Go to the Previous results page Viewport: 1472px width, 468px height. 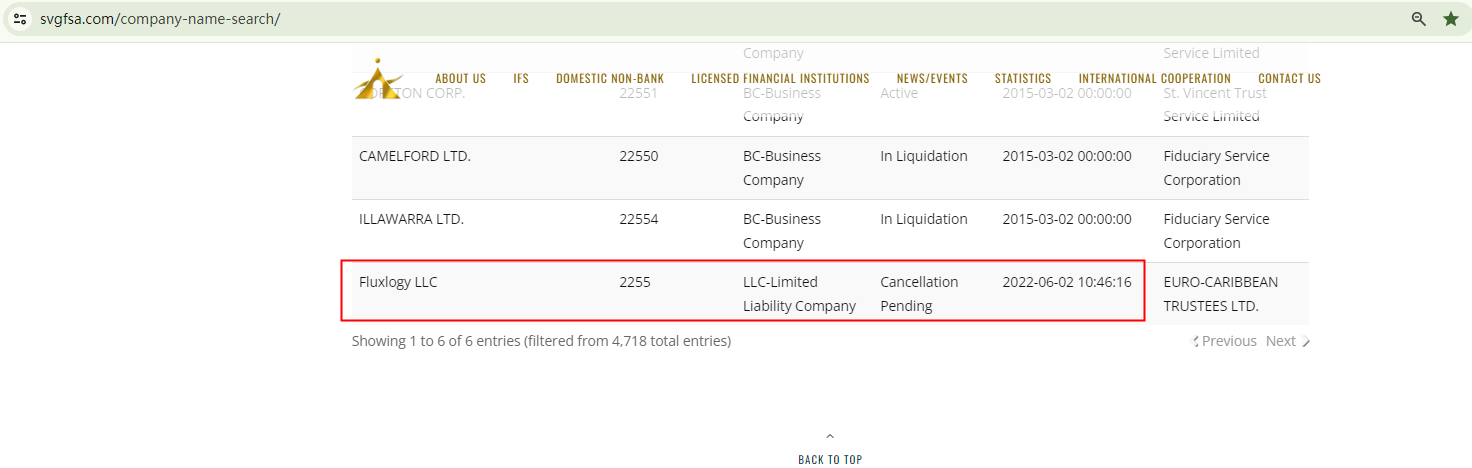[1228, 341]
